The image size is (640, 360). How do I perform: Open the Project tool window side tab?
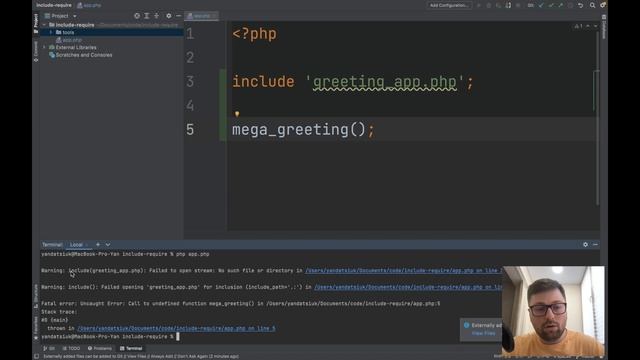[x=36, y=23]
